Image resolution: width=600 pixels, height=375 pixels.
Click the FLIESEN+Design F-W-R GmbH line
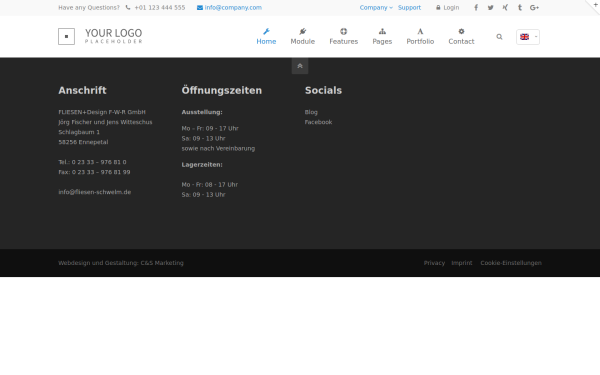[x=102, y=112]
